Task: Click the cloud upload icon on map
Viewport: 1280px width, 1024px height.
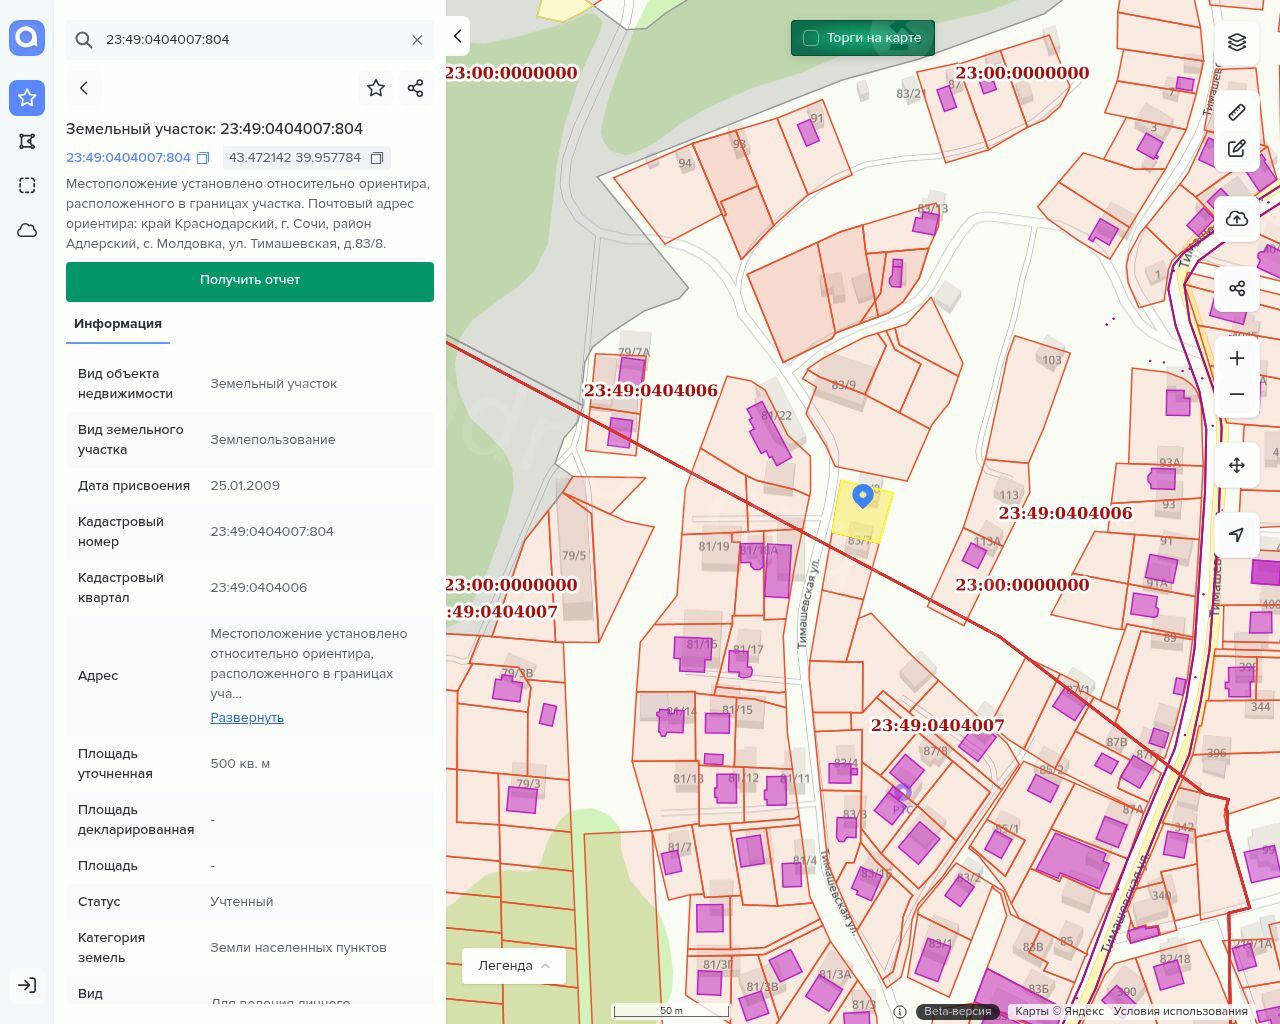Action: pyautogui.click(x=1237, y=219)
